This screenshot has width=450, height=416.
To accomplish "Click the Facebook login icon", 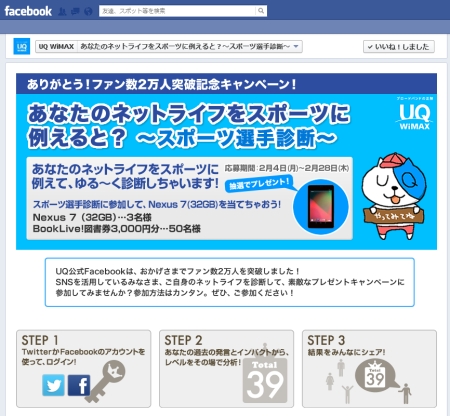I will pos(79,385).
